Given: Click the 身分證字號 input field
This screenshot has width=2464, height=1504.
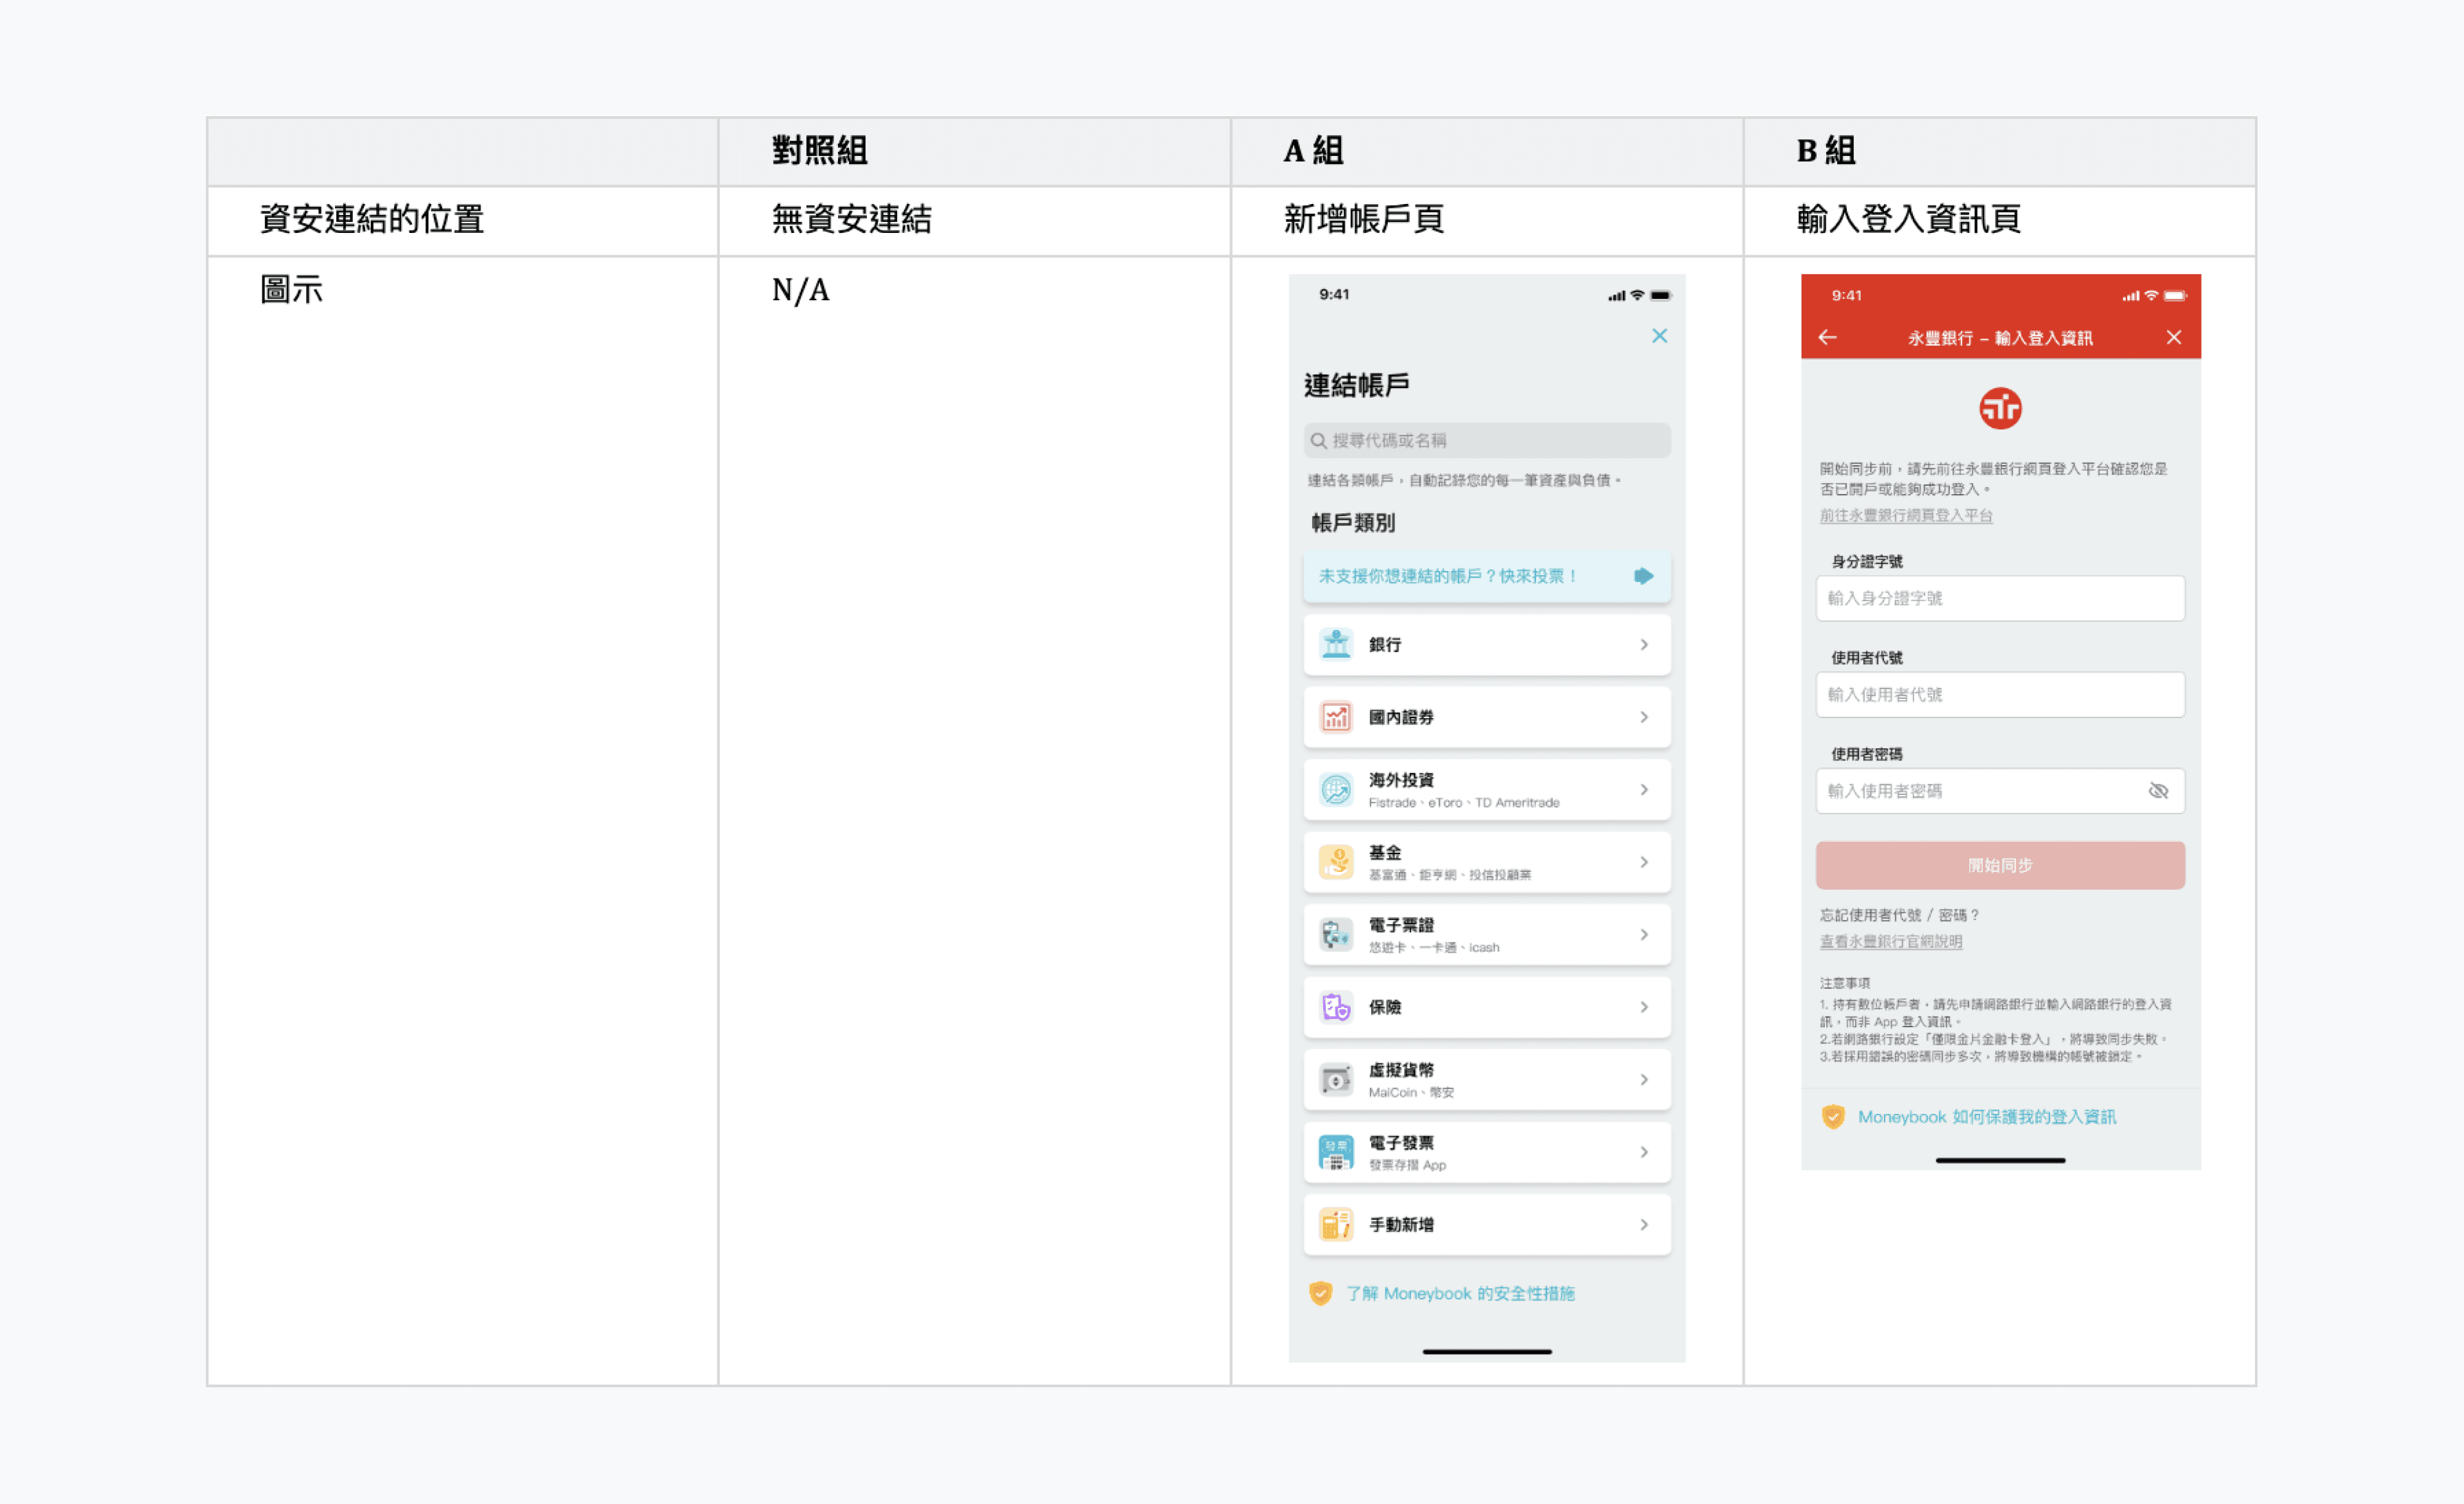Looking at the screenshot, I should [x=2000, y=598].
